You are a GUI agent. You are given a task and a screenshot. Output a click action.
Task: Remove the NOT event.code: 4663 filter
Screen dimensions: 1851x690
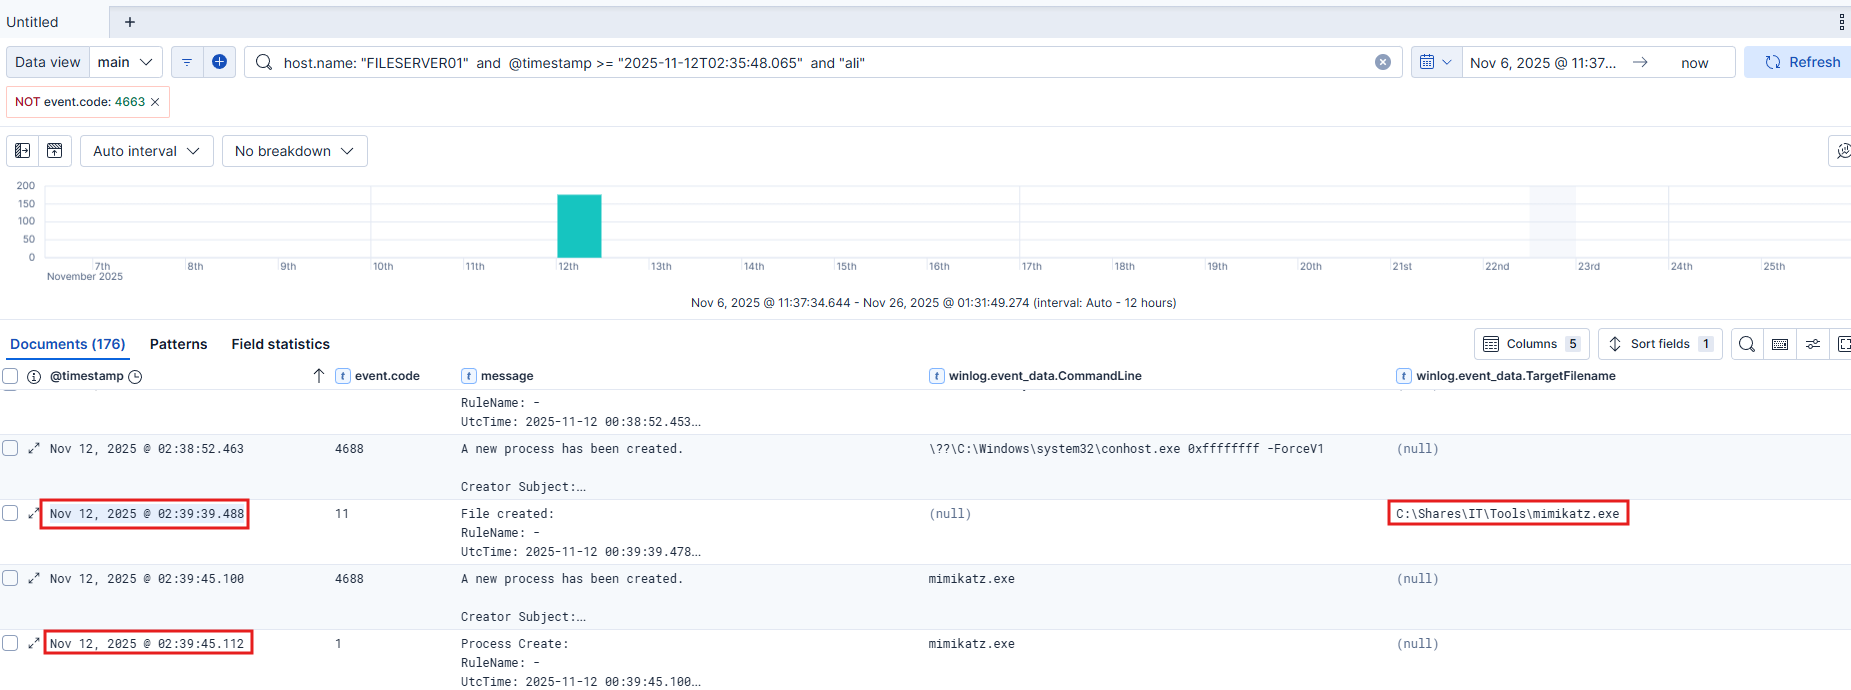click(155, 102)
